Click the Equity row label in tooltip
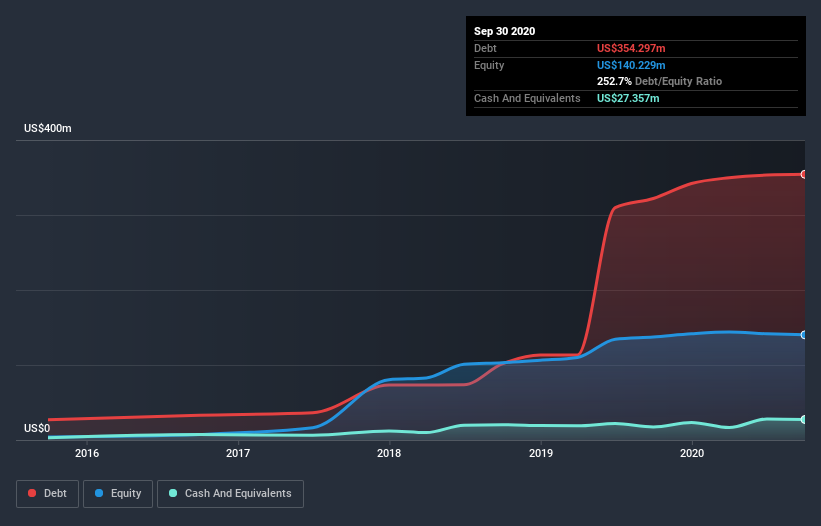The image size is (821, 526). click(x=489, y=65)
